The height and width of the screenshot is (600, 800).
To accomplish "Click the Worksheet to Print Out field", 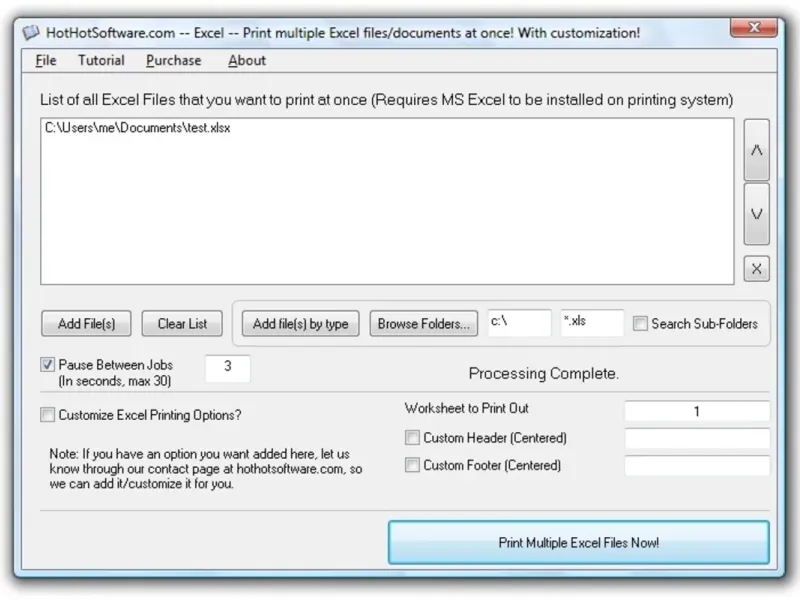I will 697,411.
